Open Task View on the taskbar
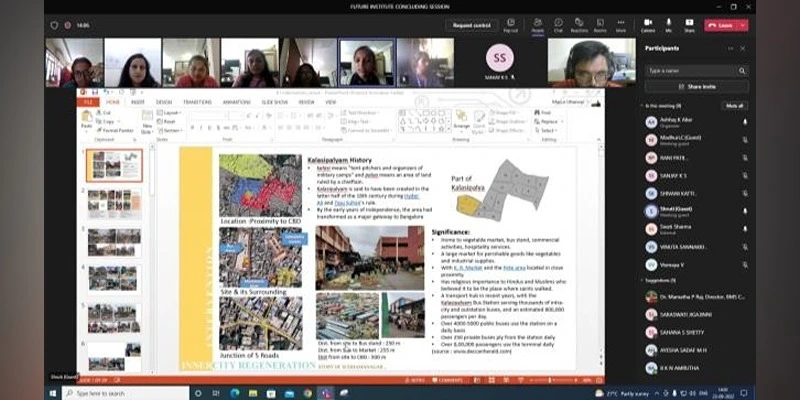The width and height of the screenshot is (800, 400). click(x=216, y=393)
